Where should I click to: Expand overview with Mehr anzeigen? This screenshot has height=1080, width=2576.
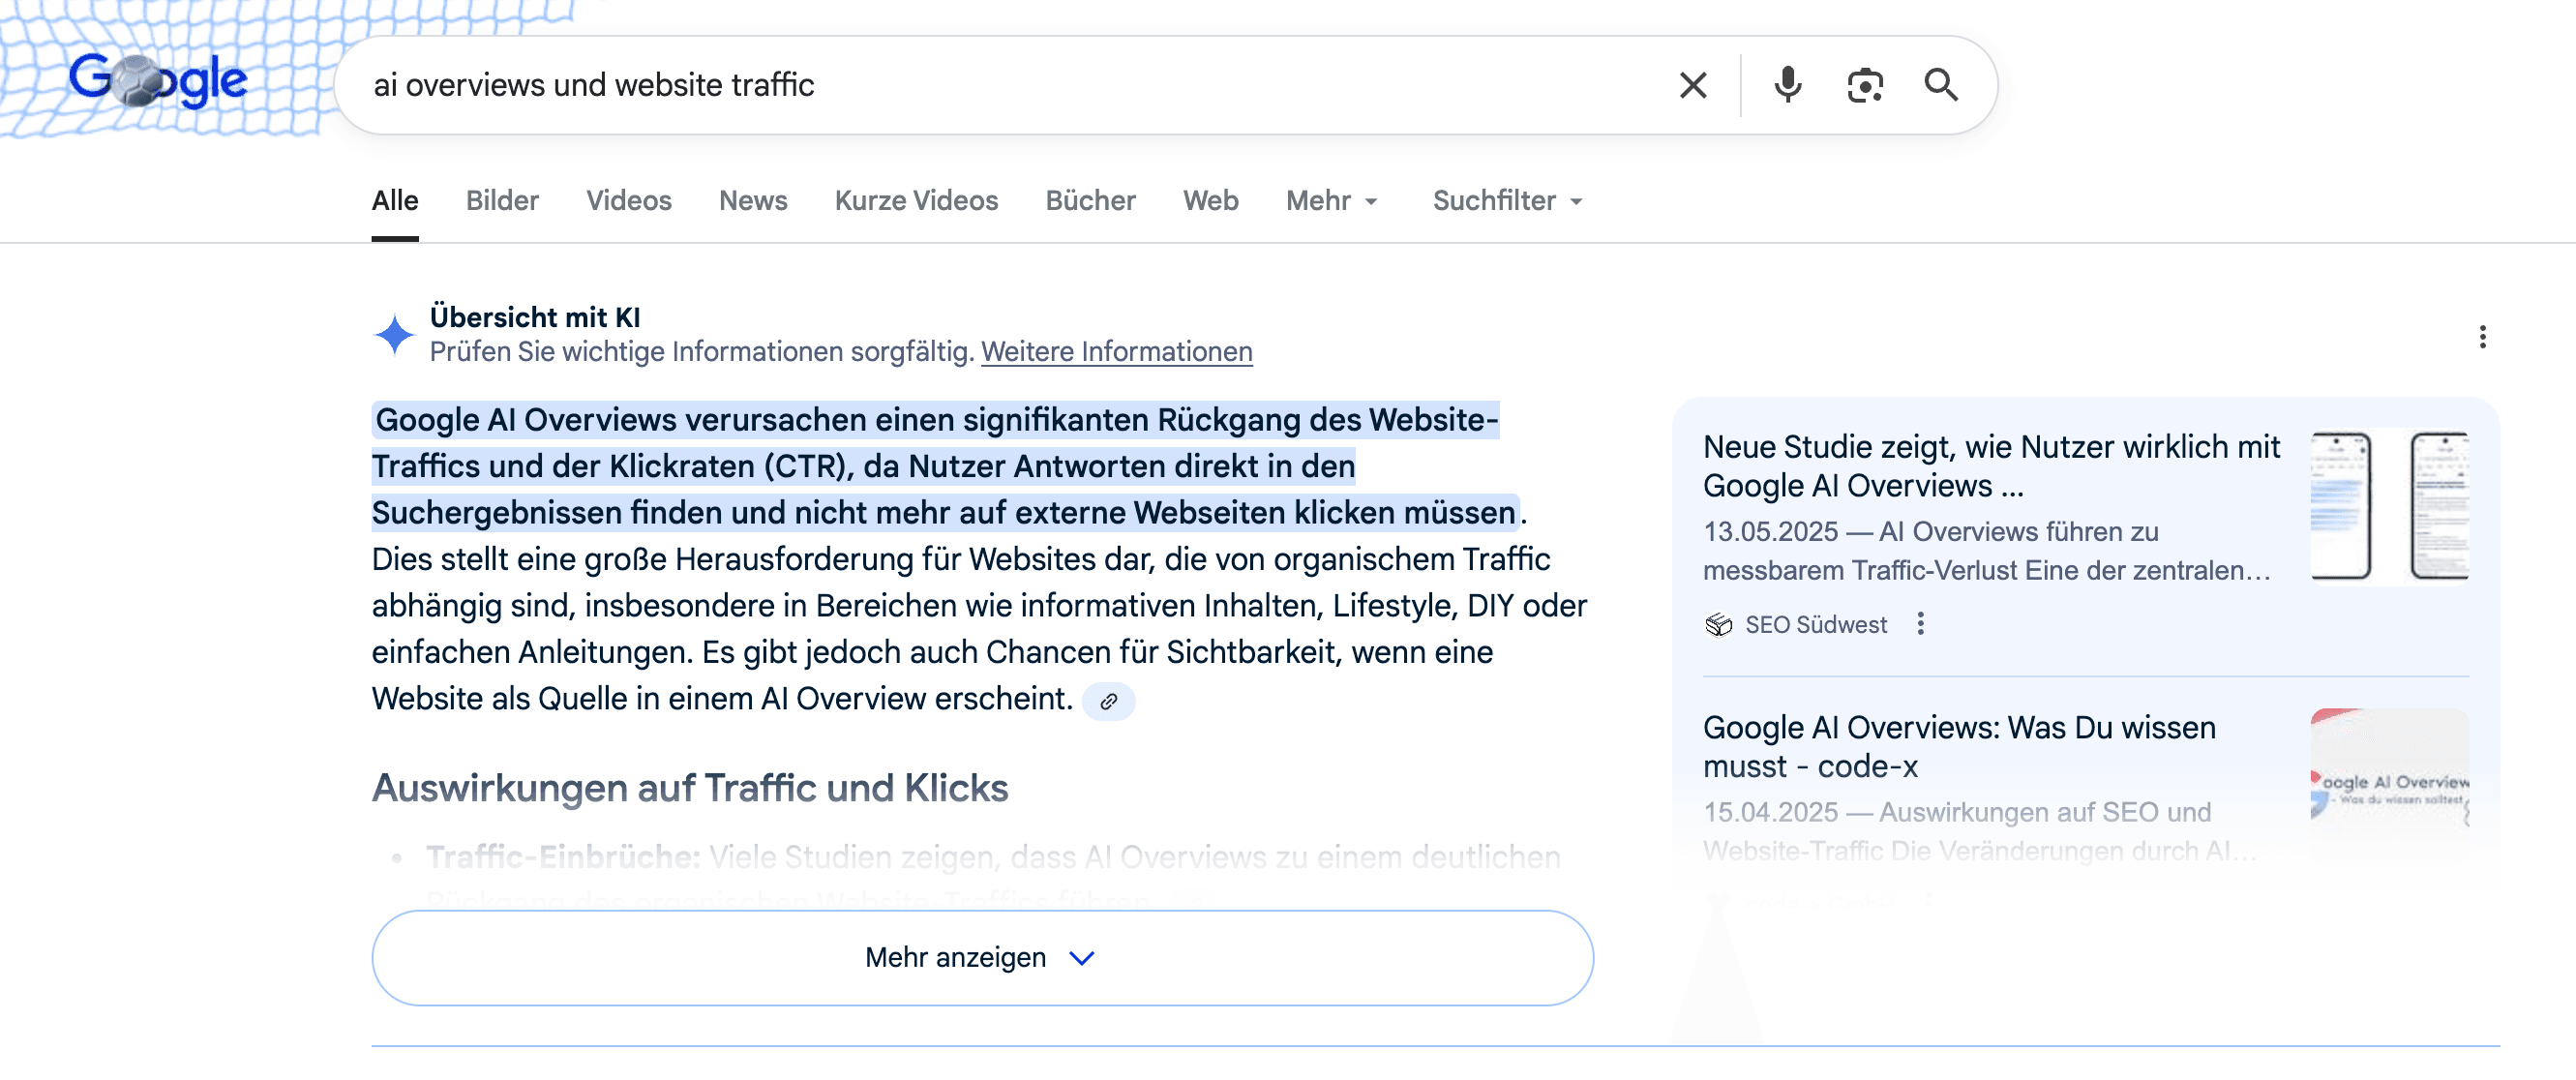[x=981, y=957]
